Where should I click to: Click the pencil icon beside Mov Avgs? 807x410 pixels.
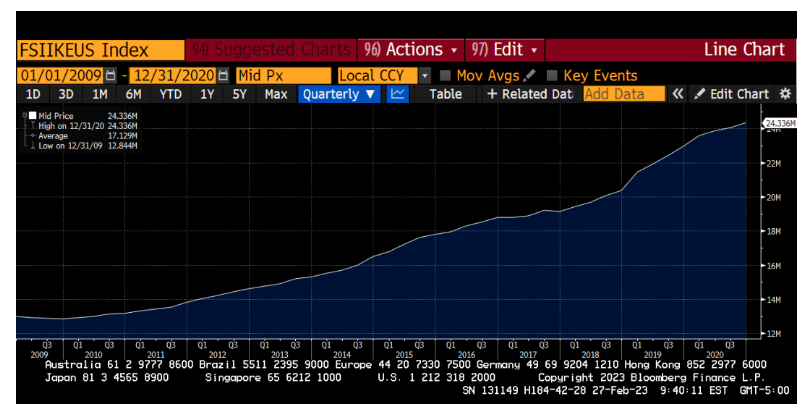pos(529,76)
